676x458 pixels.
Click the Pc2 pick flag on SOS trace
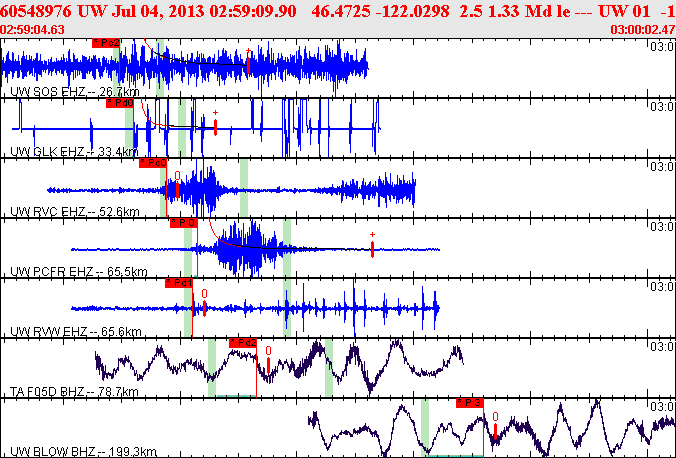tap(106, 44)
